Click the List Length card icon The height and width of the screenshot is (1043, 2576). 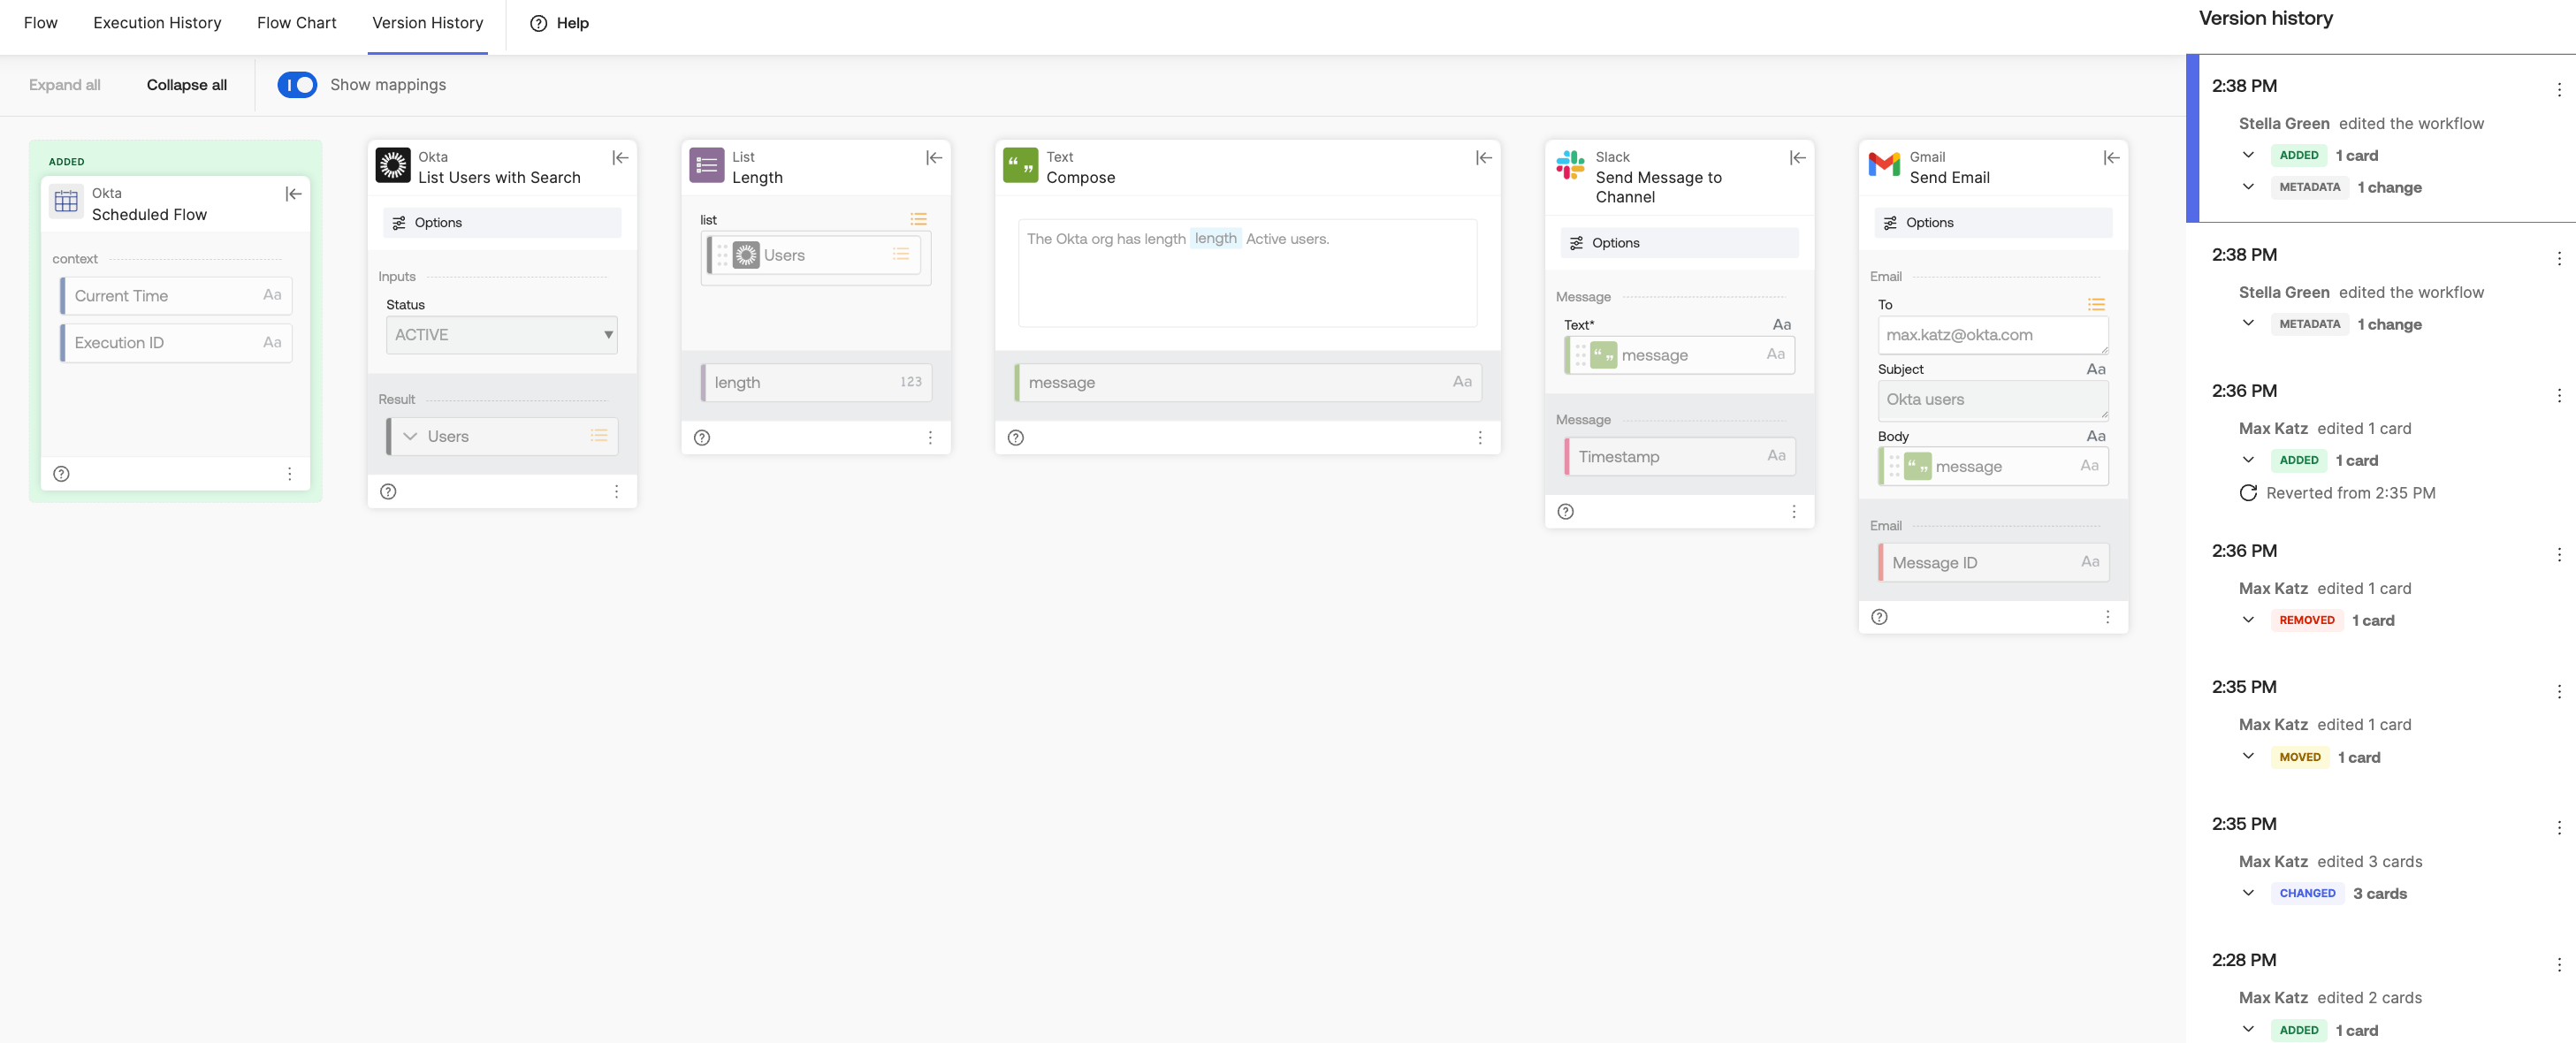click(707, 165)
